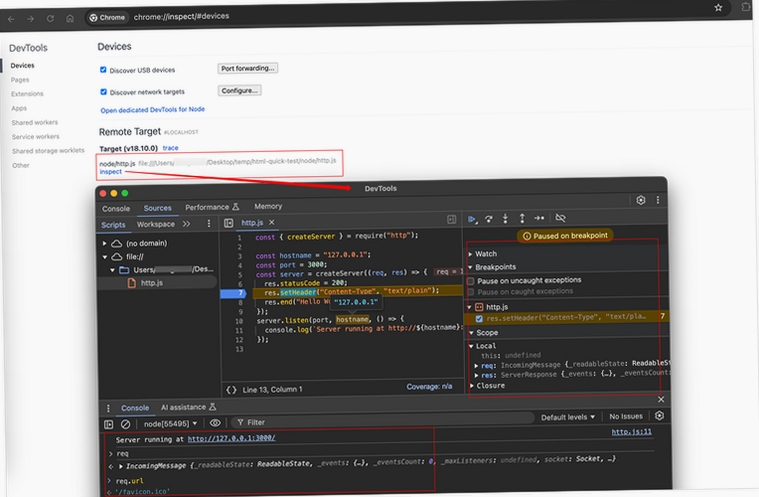Bookmark this page with the star icon
Viewport: 759px width, 497px height.
coord(718,7)
